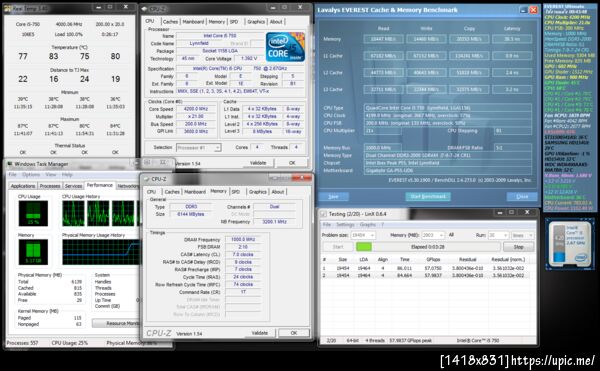Click the Memory usage meter in Task Manager
The image size is (600, 371).
click(x=33, y=252)
